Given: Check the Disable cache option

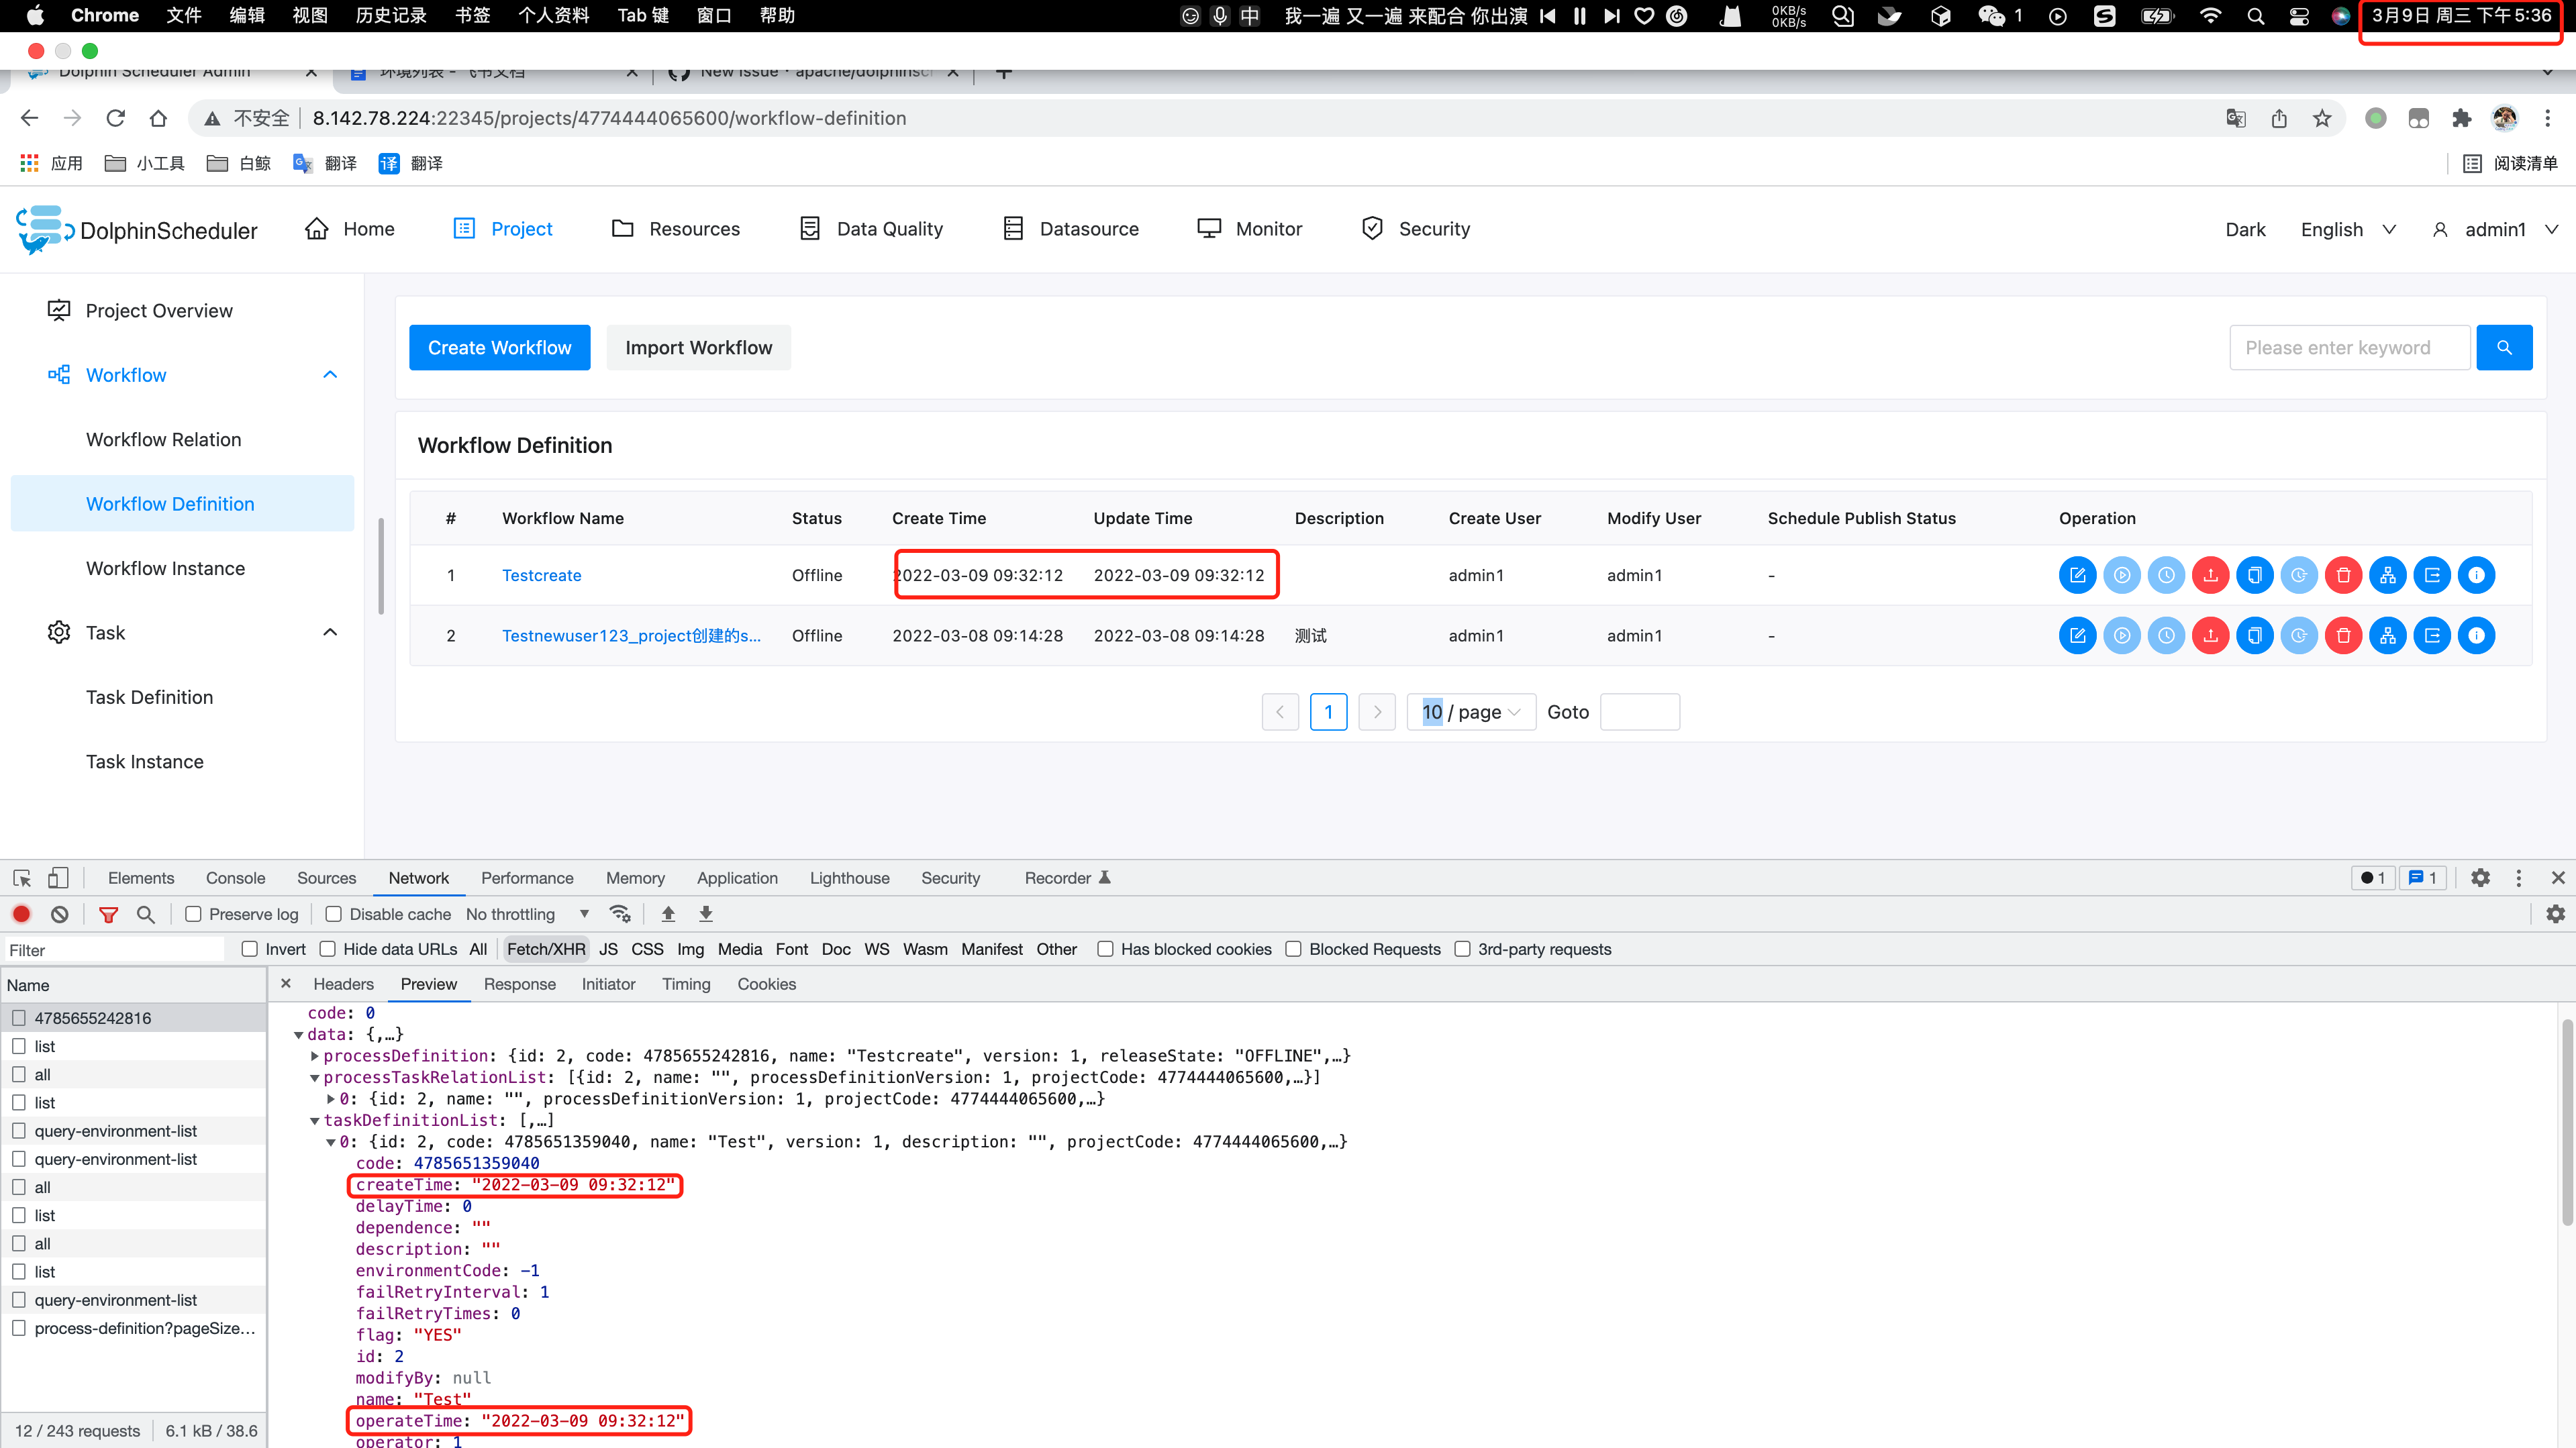Looking at the screenshot, I should pyautogui.click(x=333, y=914).
